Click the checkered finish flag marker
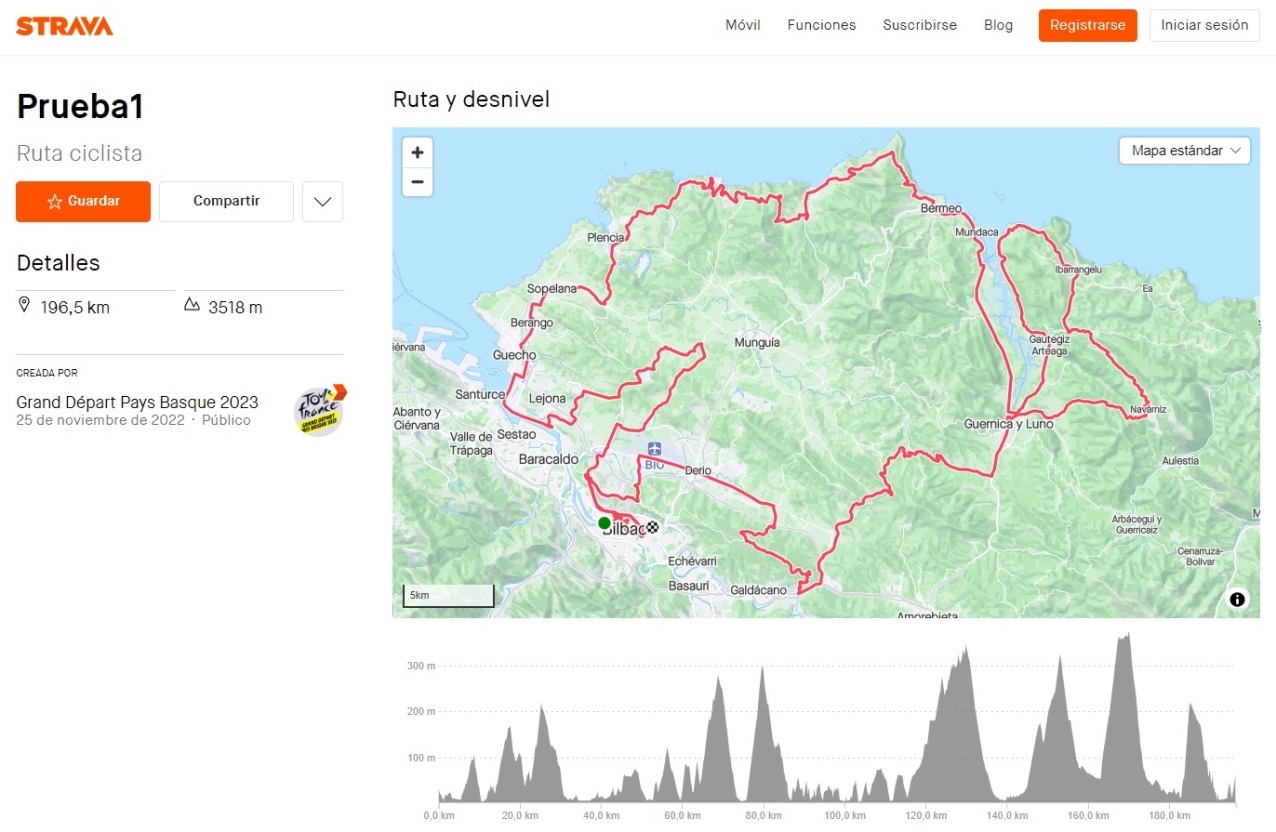Screen dimensions: 1276x832 653,527
